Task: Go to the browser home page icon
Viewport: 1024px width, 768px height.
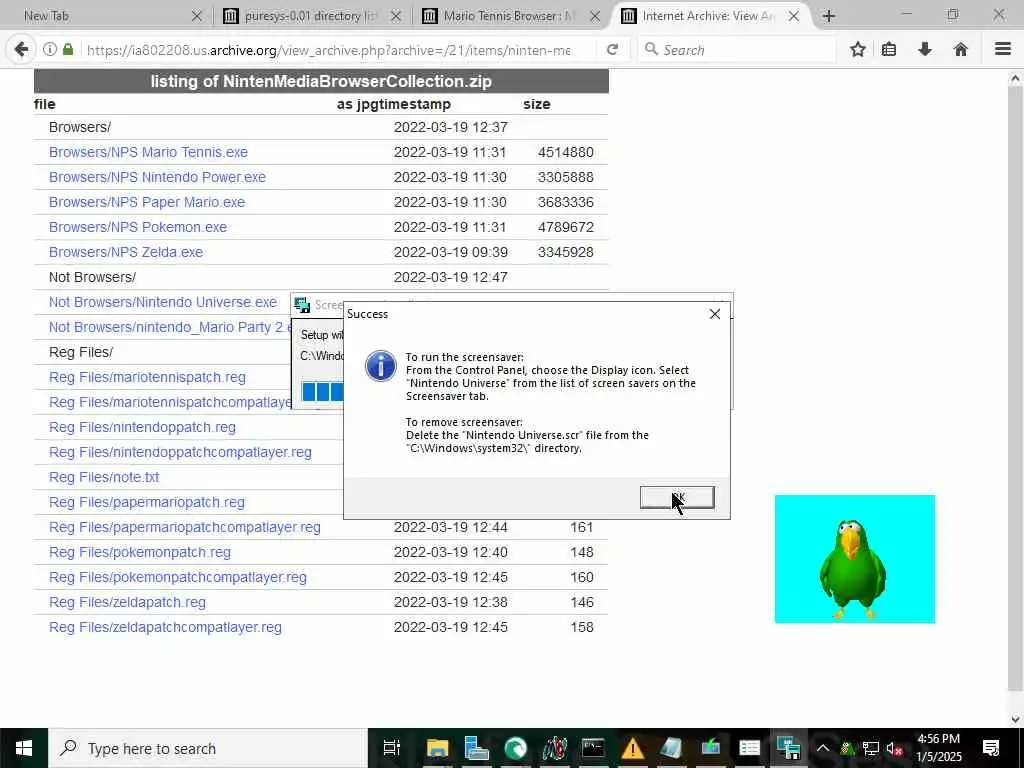Action: [x=960, y=49]
